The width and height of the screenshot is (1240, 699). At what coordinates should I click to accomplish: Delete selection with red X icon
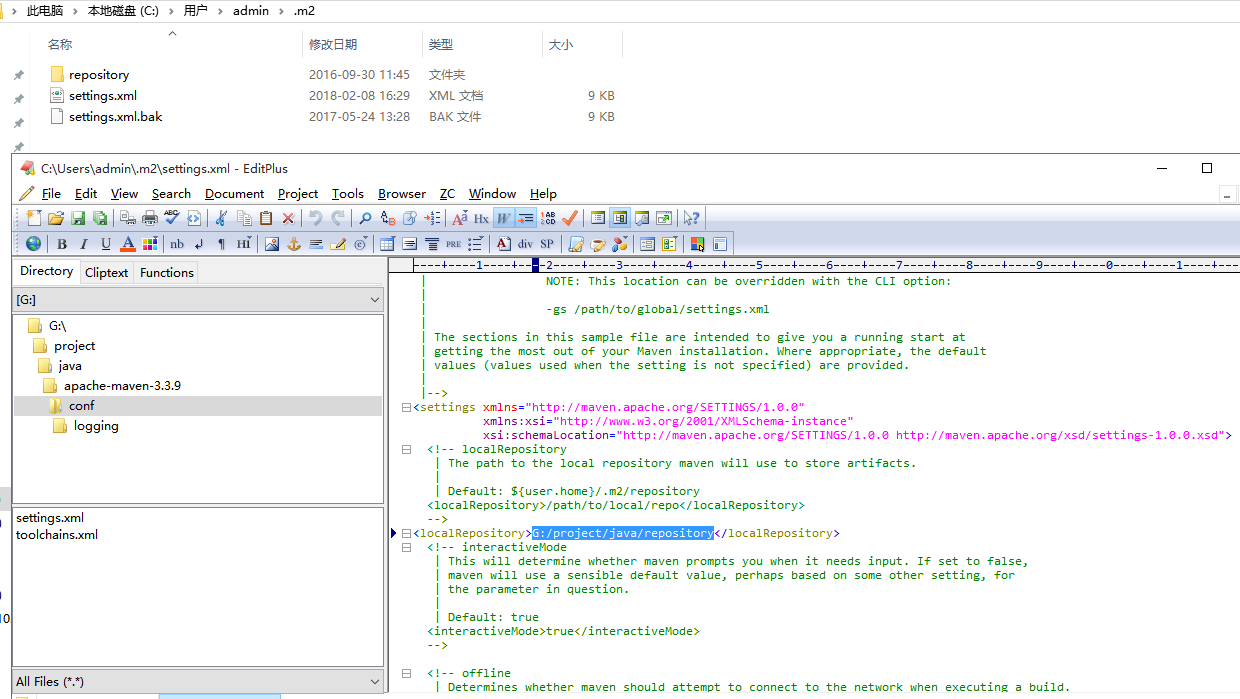pos(288,218)
